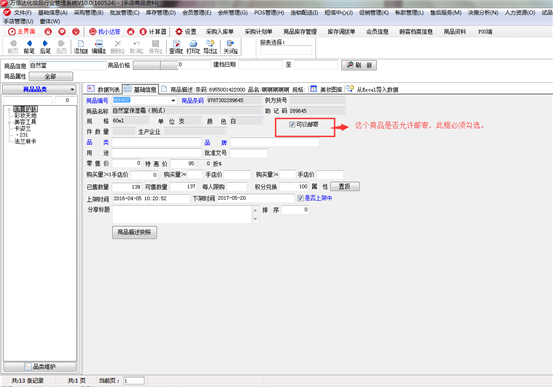The image size is (553, 387).
Task: Click the 后页 next page icon
Action: (x=61, y=43)
